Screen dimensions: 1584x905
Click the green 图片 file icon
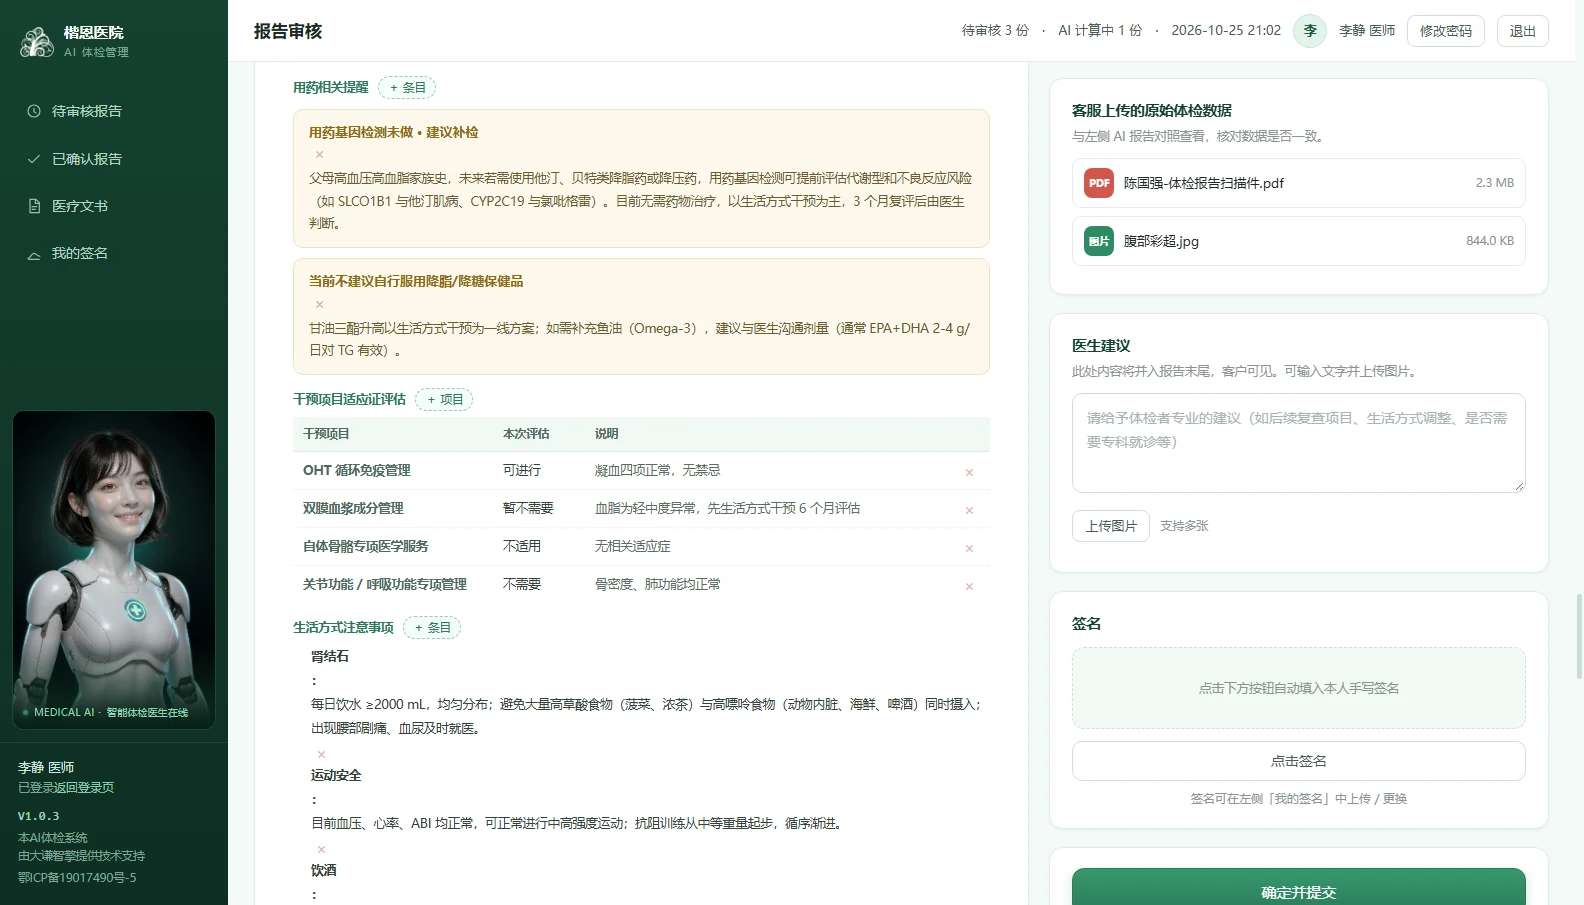tap(1099, 241)
